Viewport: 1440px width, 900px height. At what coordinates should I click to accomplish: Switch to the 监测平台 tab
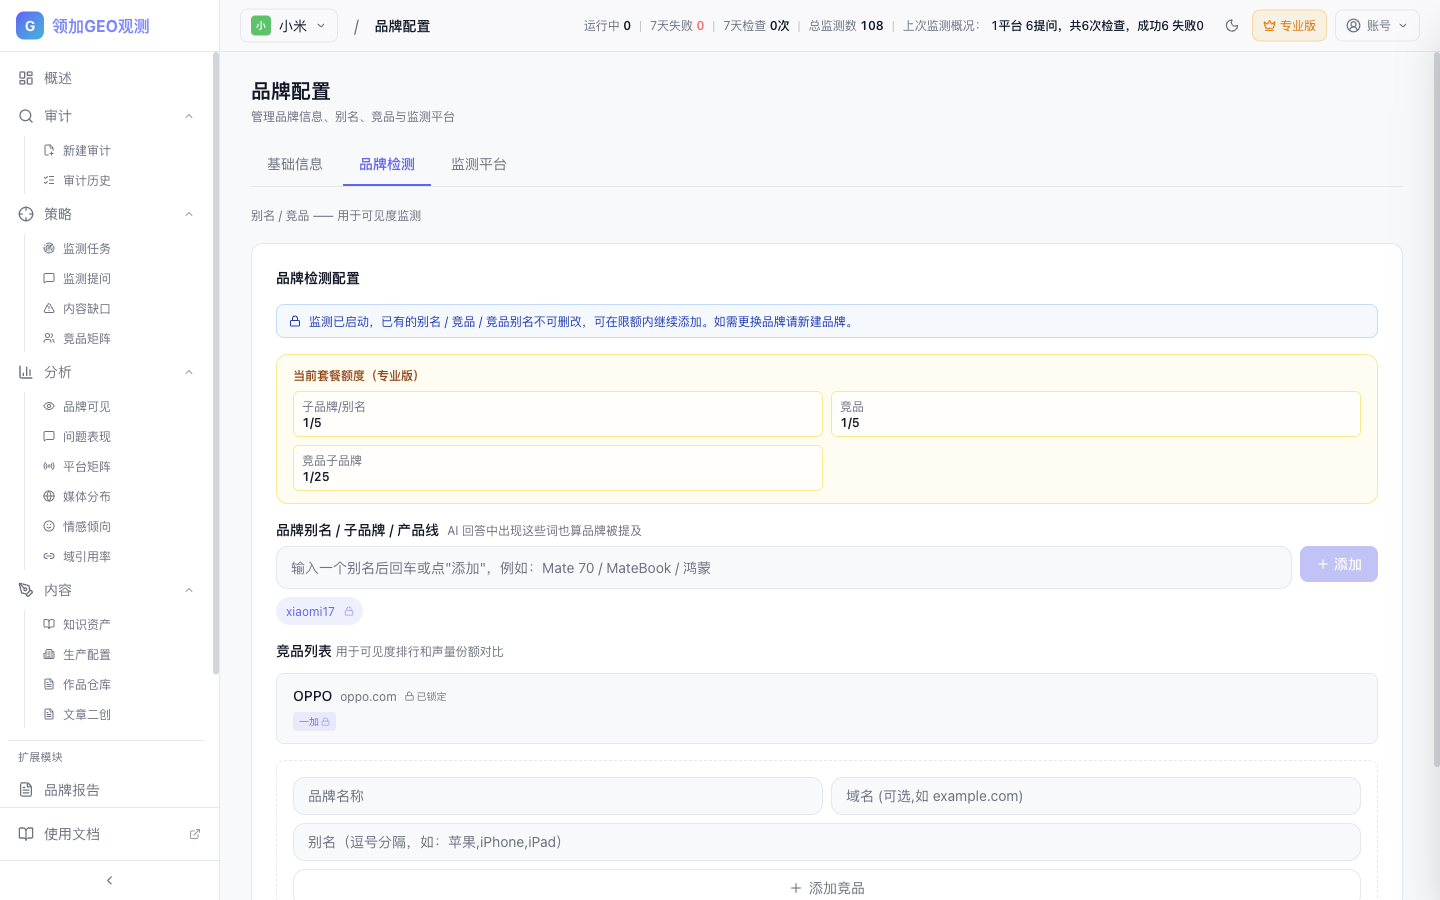pos(479,164)
